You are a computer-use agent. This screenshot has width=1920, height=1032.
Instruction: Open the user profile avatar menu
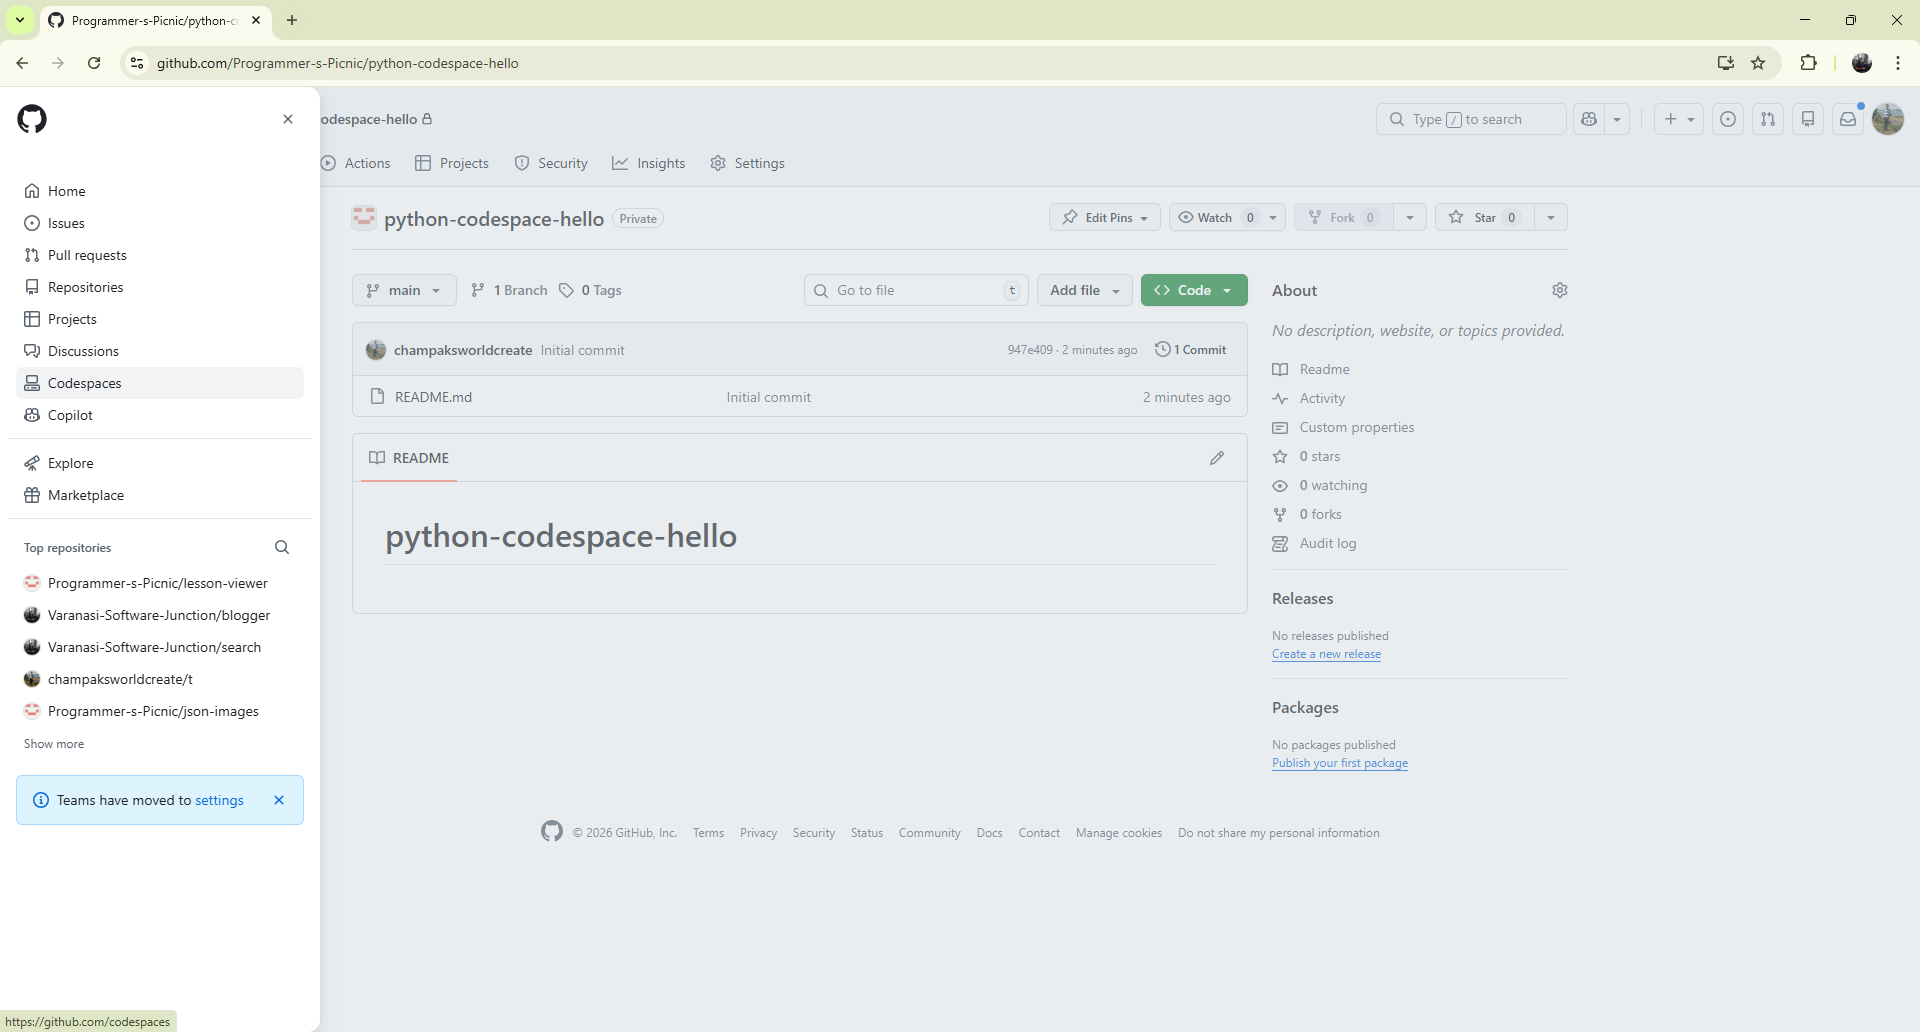tap(1888, 119)
